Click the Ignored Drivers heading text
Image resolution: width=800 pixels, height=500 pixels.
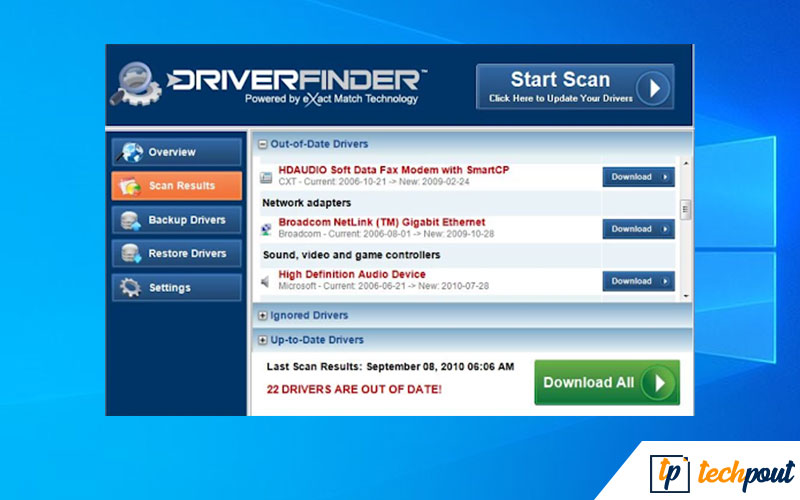(309, 315)
